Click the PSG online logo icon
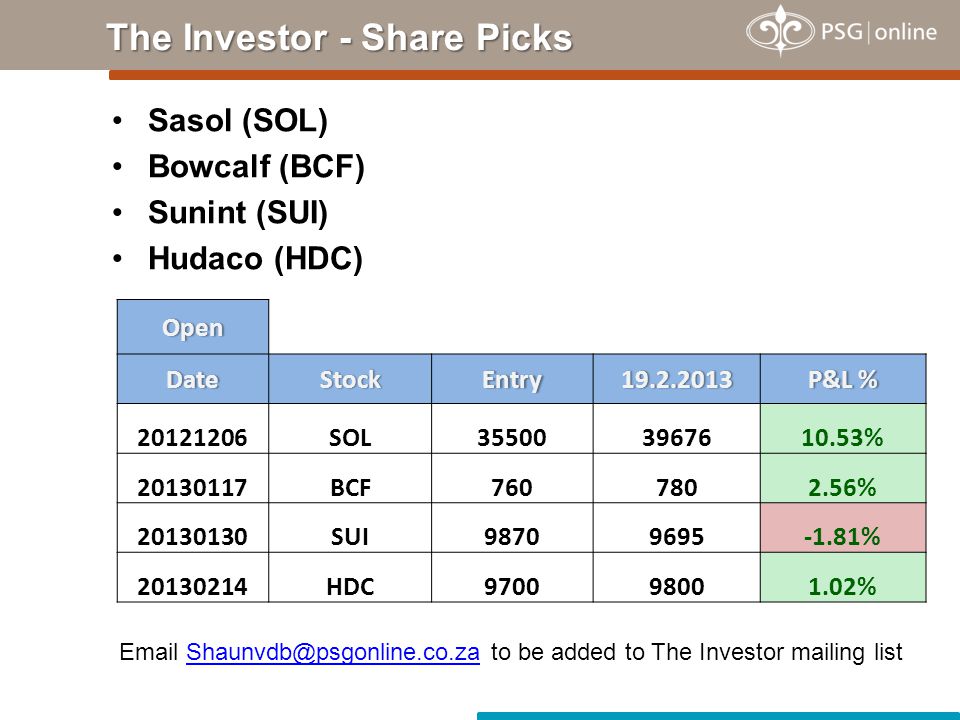This screenshot has width=960, height=720. coord(780,31)
